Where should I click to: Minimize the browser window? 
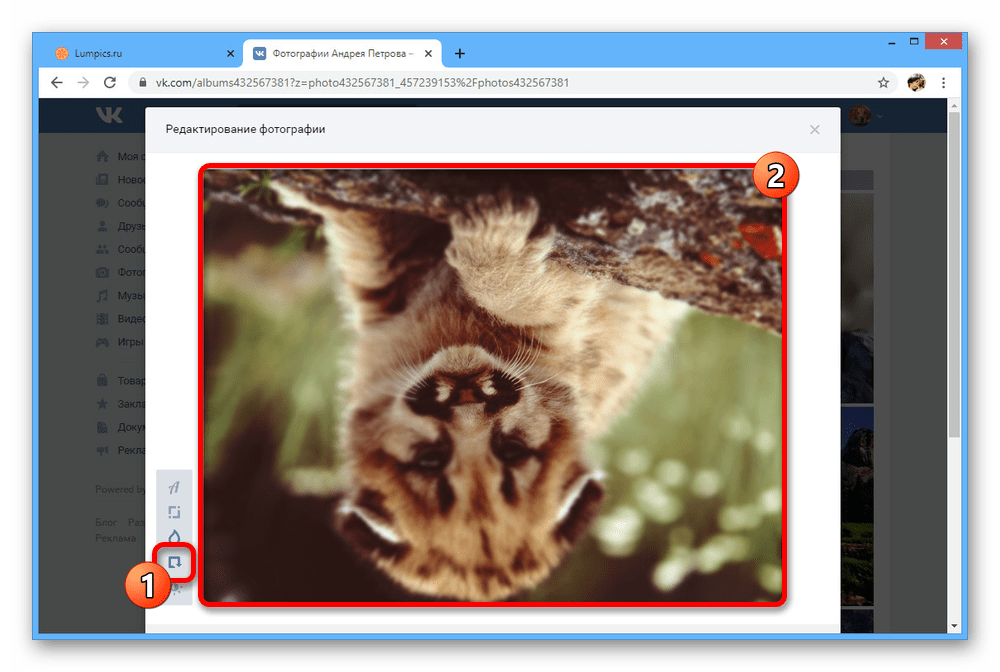point(892,42)
